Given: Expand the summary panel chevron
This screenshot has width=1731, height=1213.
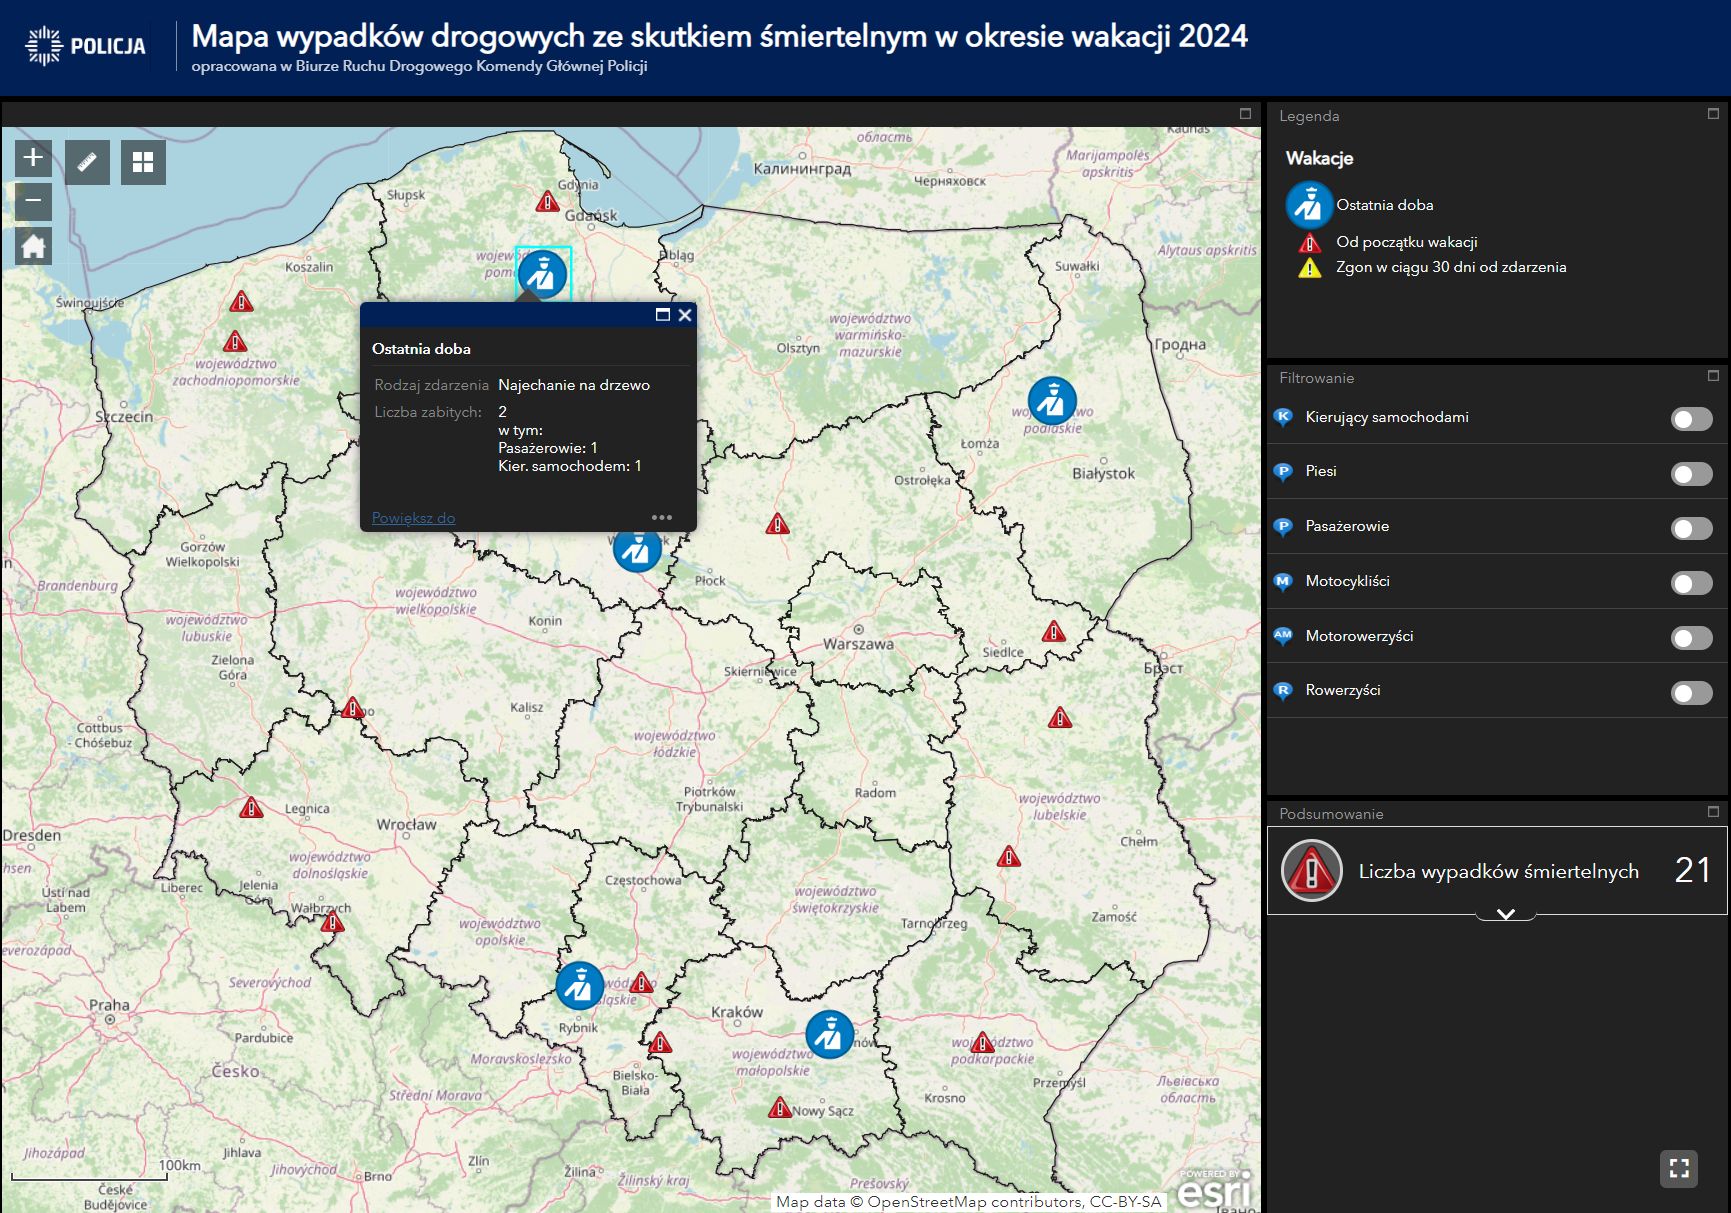Looking at the screenshot, I should [x=1505, y=914].
